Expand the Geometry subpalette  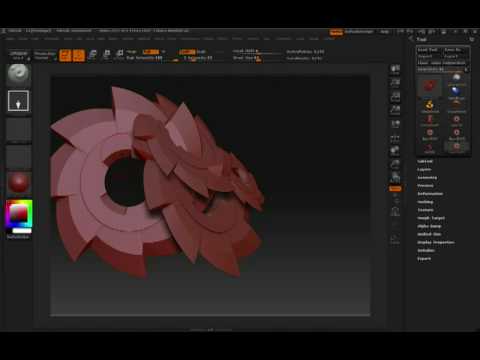point(427,178)
